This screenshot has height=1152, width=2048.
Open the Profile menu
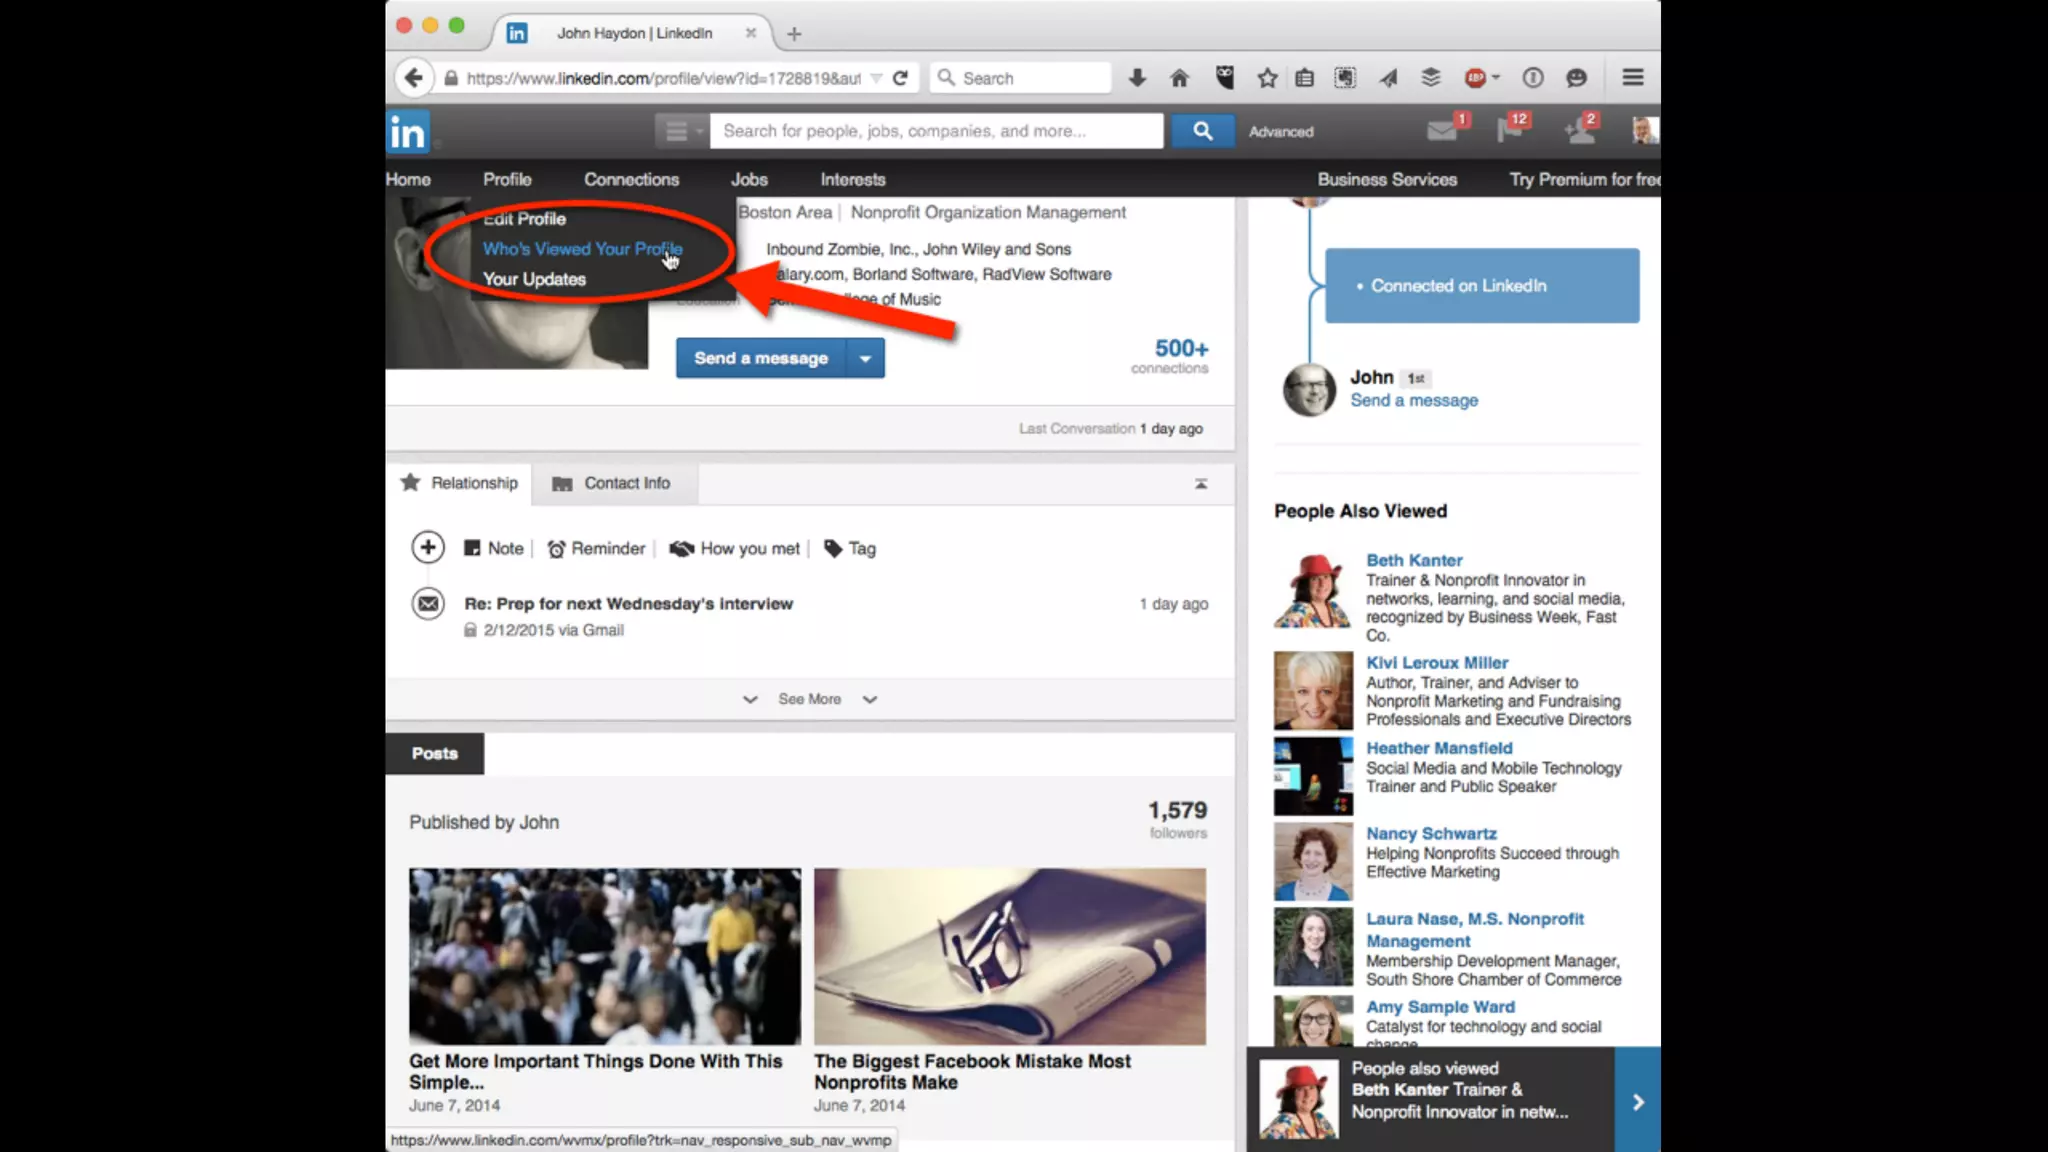[x=507, y=180]
